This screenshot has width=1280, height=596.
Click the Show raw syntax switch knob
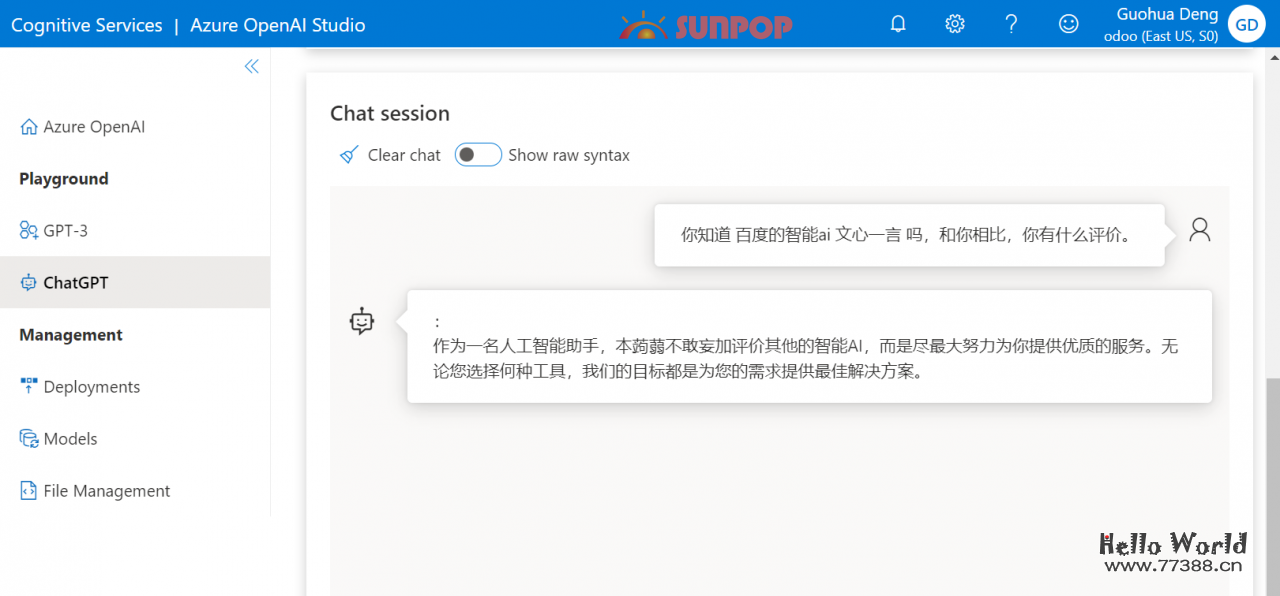[469, 154]
